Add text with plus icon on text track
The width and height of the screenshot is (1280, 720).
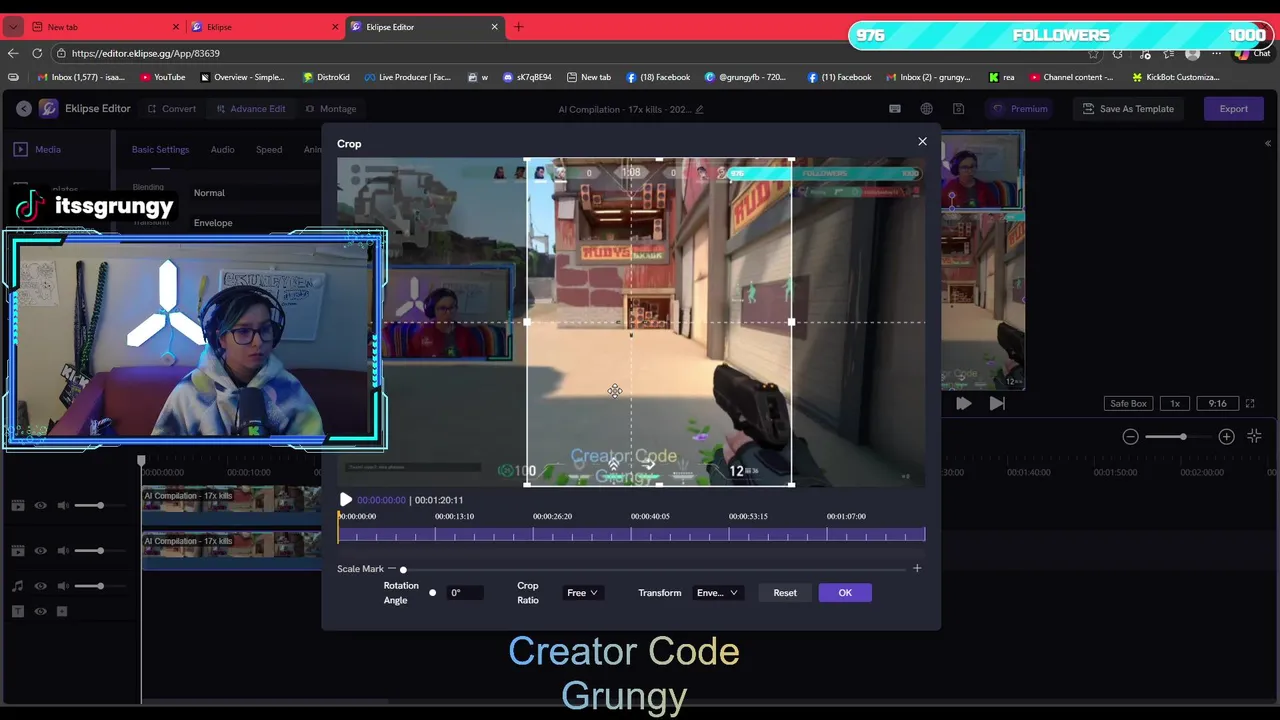point(62,611)
